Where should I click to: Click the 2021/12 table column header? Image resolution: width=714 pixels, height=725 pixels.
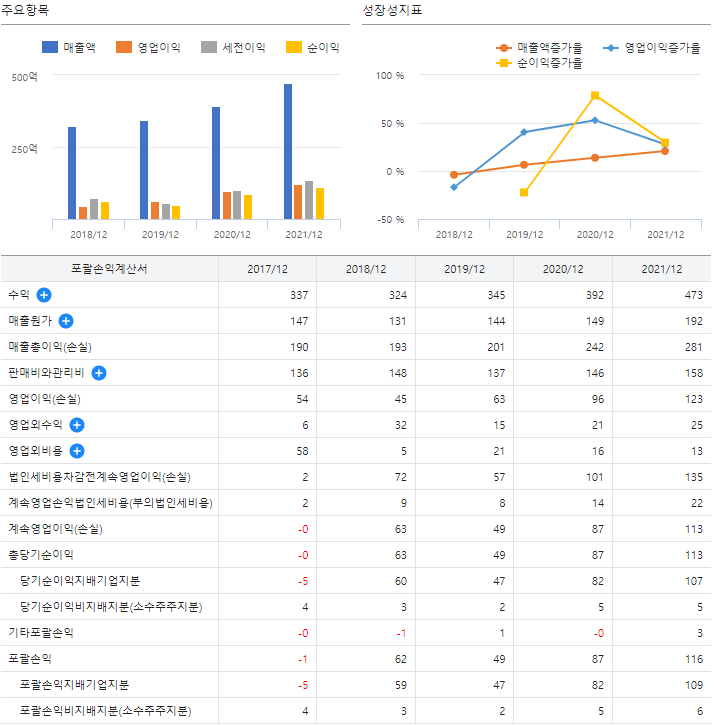click(662, 269)
